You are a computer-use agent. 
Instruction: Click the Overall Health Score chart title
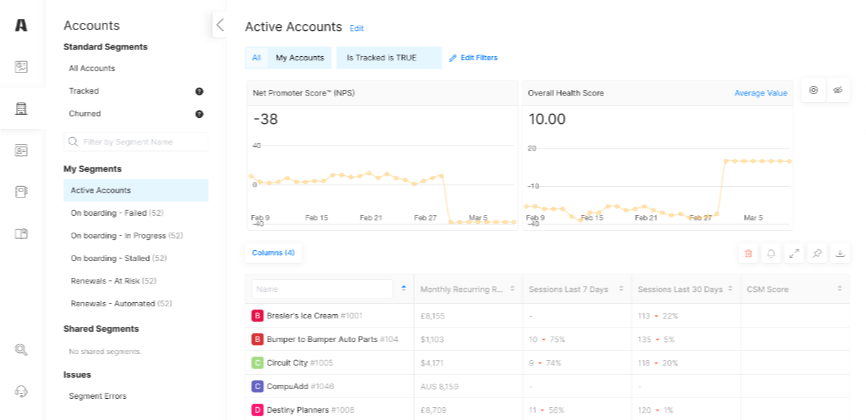tap(566, 93)
